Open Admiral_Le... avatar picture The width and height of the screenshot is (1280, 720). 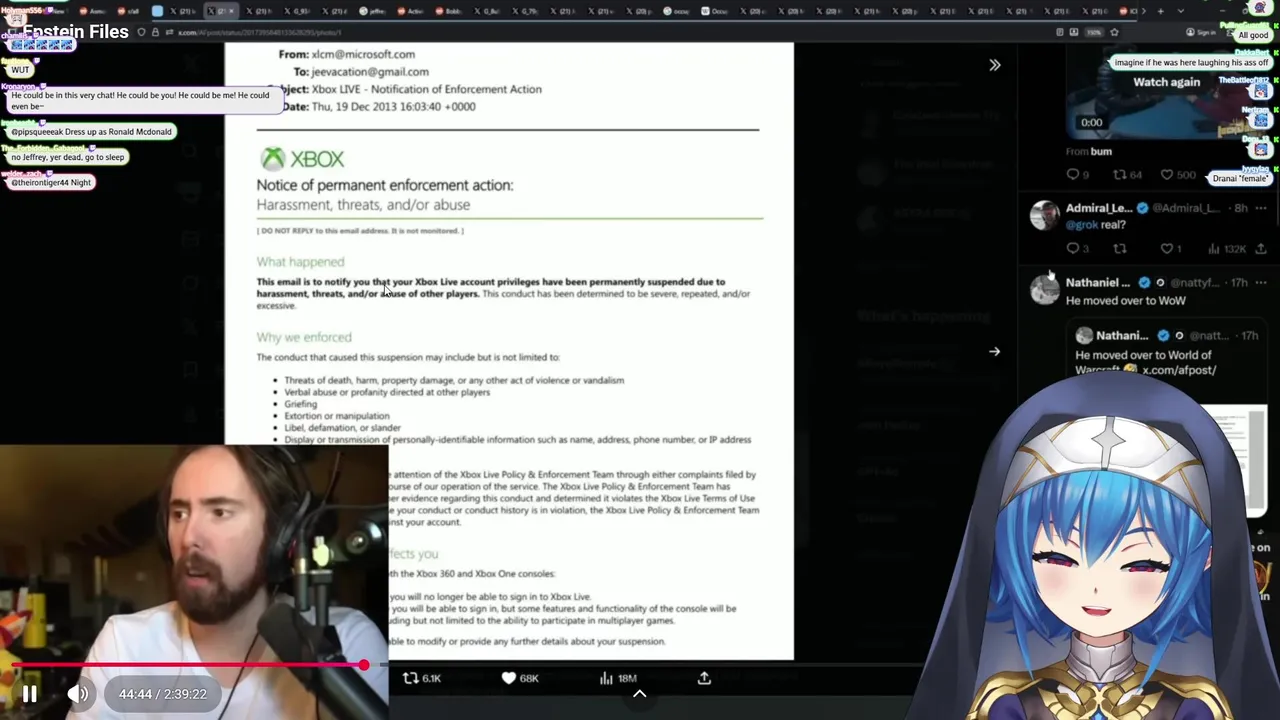pyautogui.click(x=1044, y=215)
